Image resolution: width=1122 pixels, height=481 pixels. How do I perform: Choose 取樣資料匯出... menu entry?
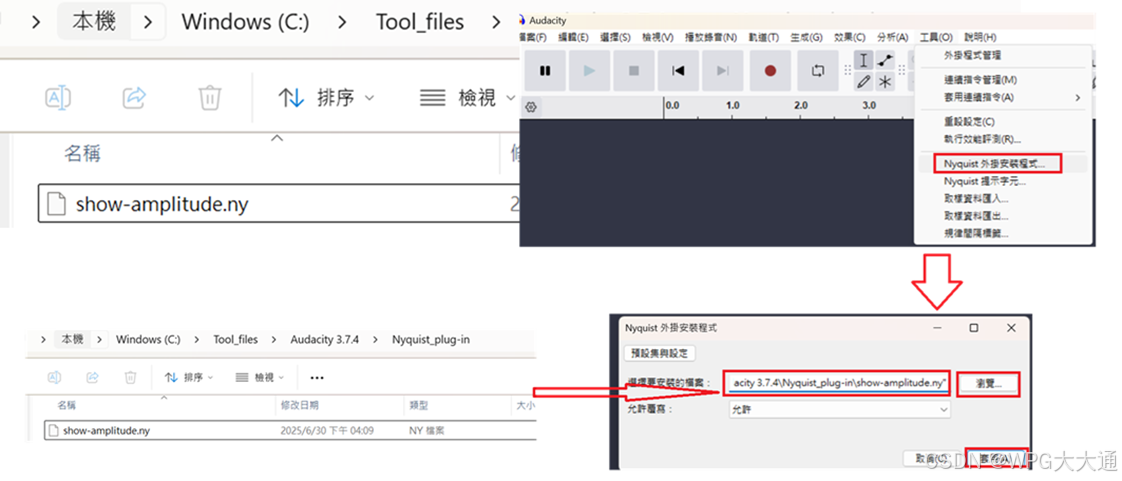pyautogui.click(x=1003, y=215)
